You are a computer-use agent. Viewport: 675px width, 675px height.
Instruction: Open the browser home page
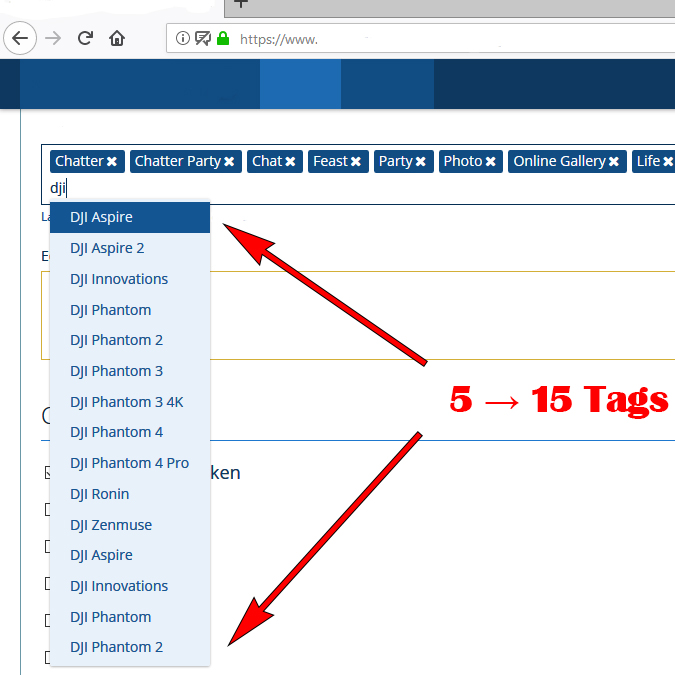click(x=117, y=38)
